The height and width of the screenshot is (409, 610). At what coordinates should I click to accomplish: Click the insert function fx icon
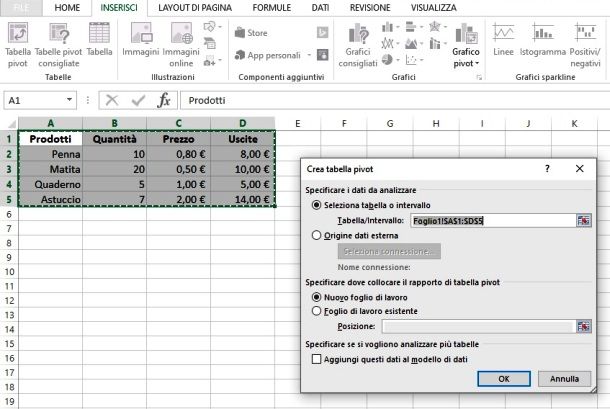(x=165, y=100)
